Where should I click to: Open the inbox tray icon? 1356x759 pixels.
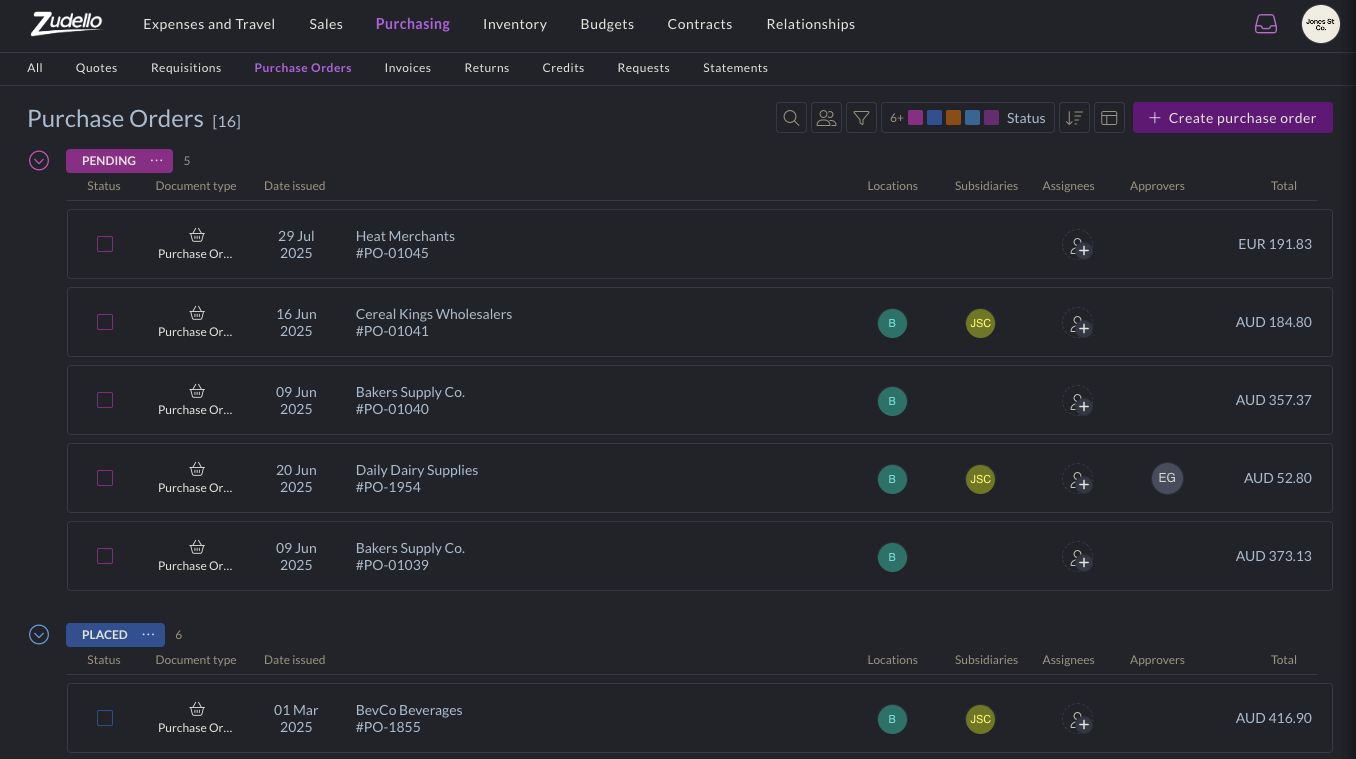click(x=1266, y=24)
